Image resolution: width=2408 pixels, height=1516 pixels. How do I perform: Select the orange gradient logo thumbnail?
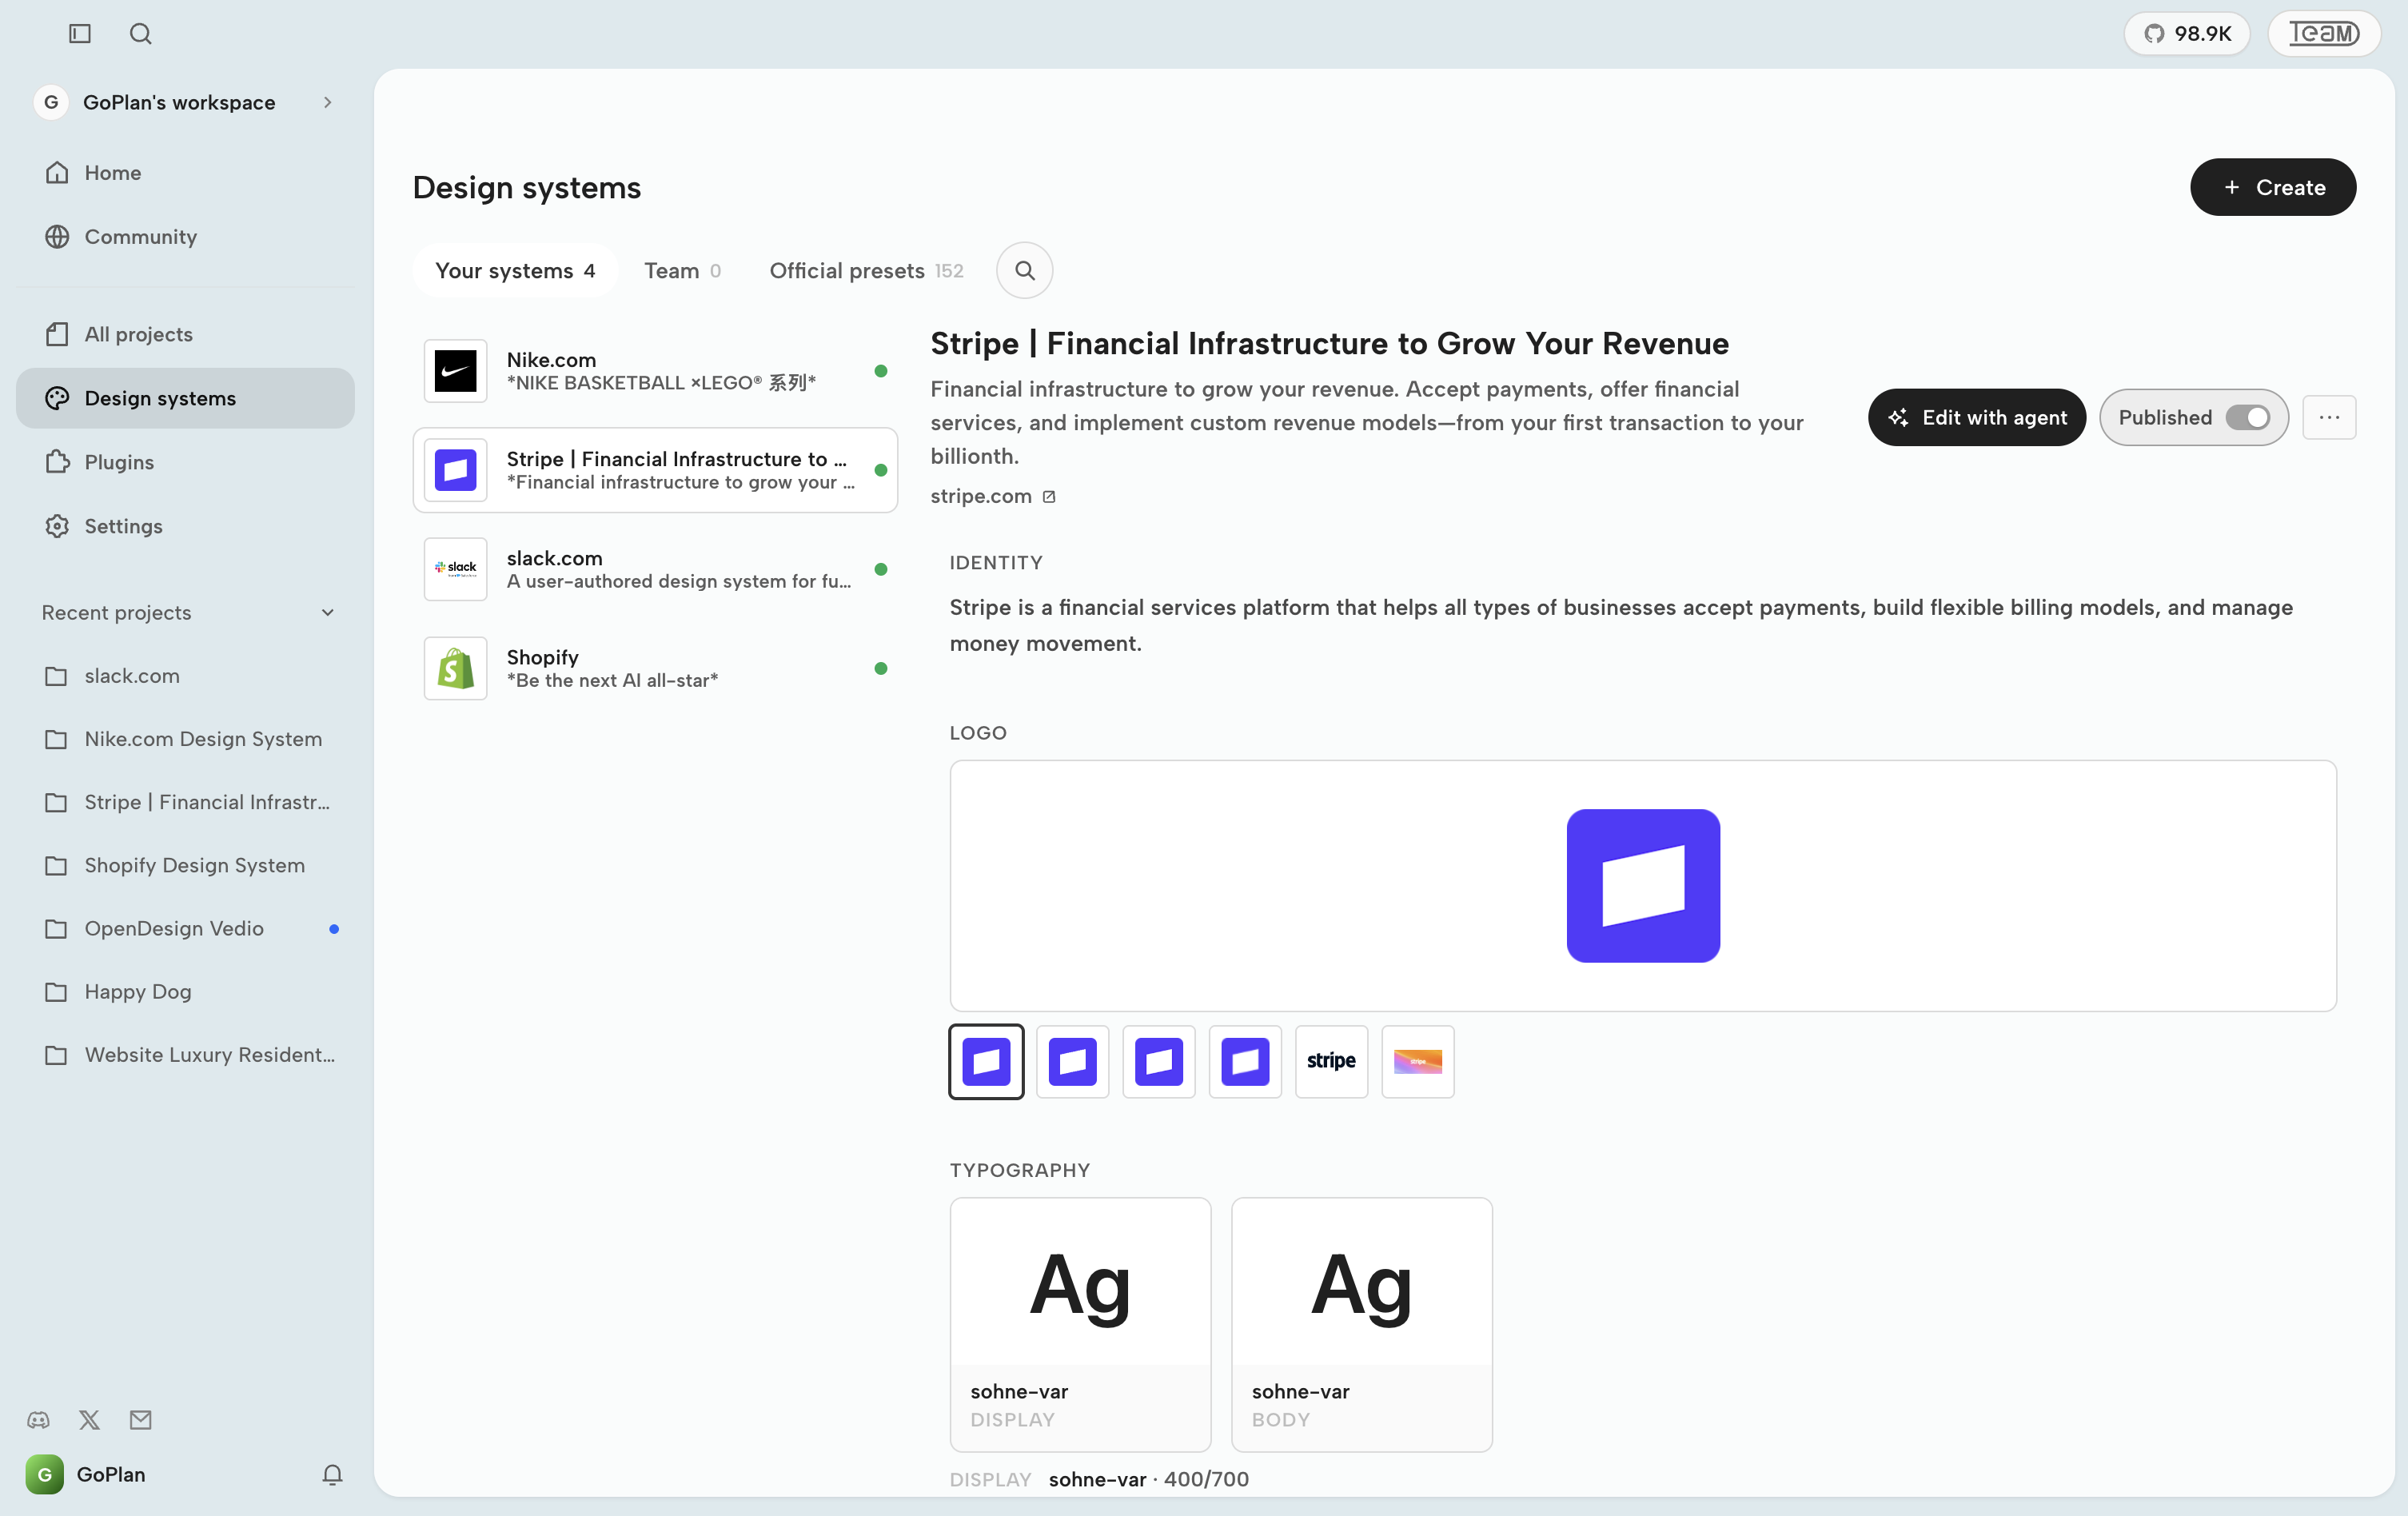[x=1417, y=1062]
